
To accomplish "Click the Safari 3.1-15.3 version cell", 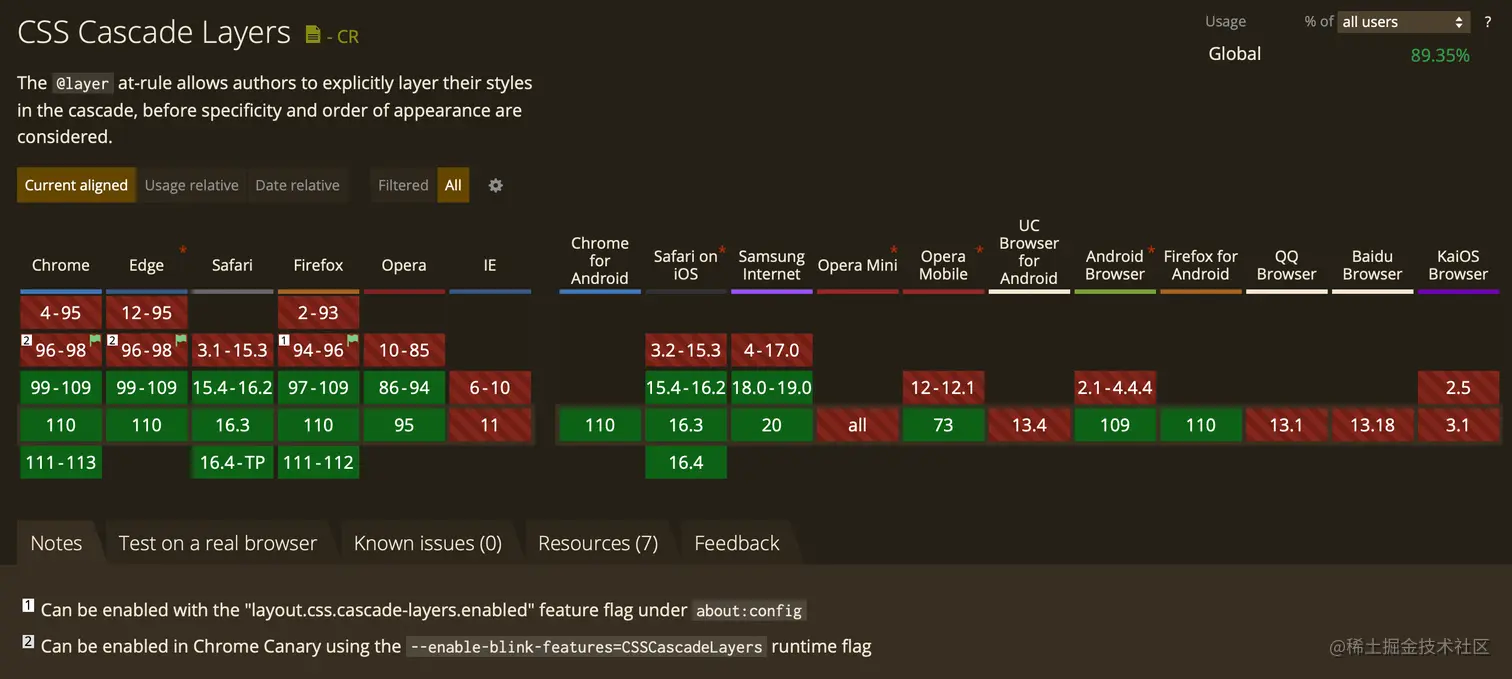I will pyautogui.click(x=232, y=350).
